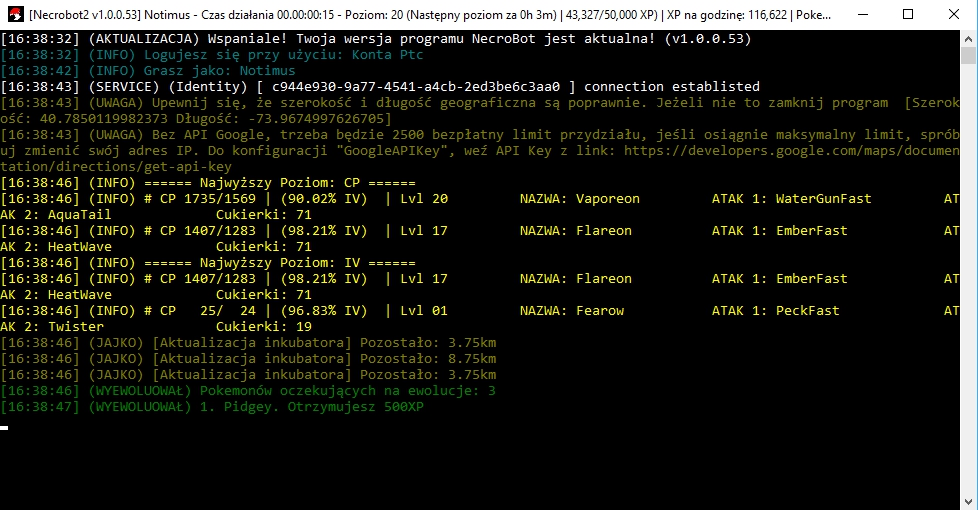Click 'CP 1735/1569' value in Vaporeon row

[x=208, y=199]
